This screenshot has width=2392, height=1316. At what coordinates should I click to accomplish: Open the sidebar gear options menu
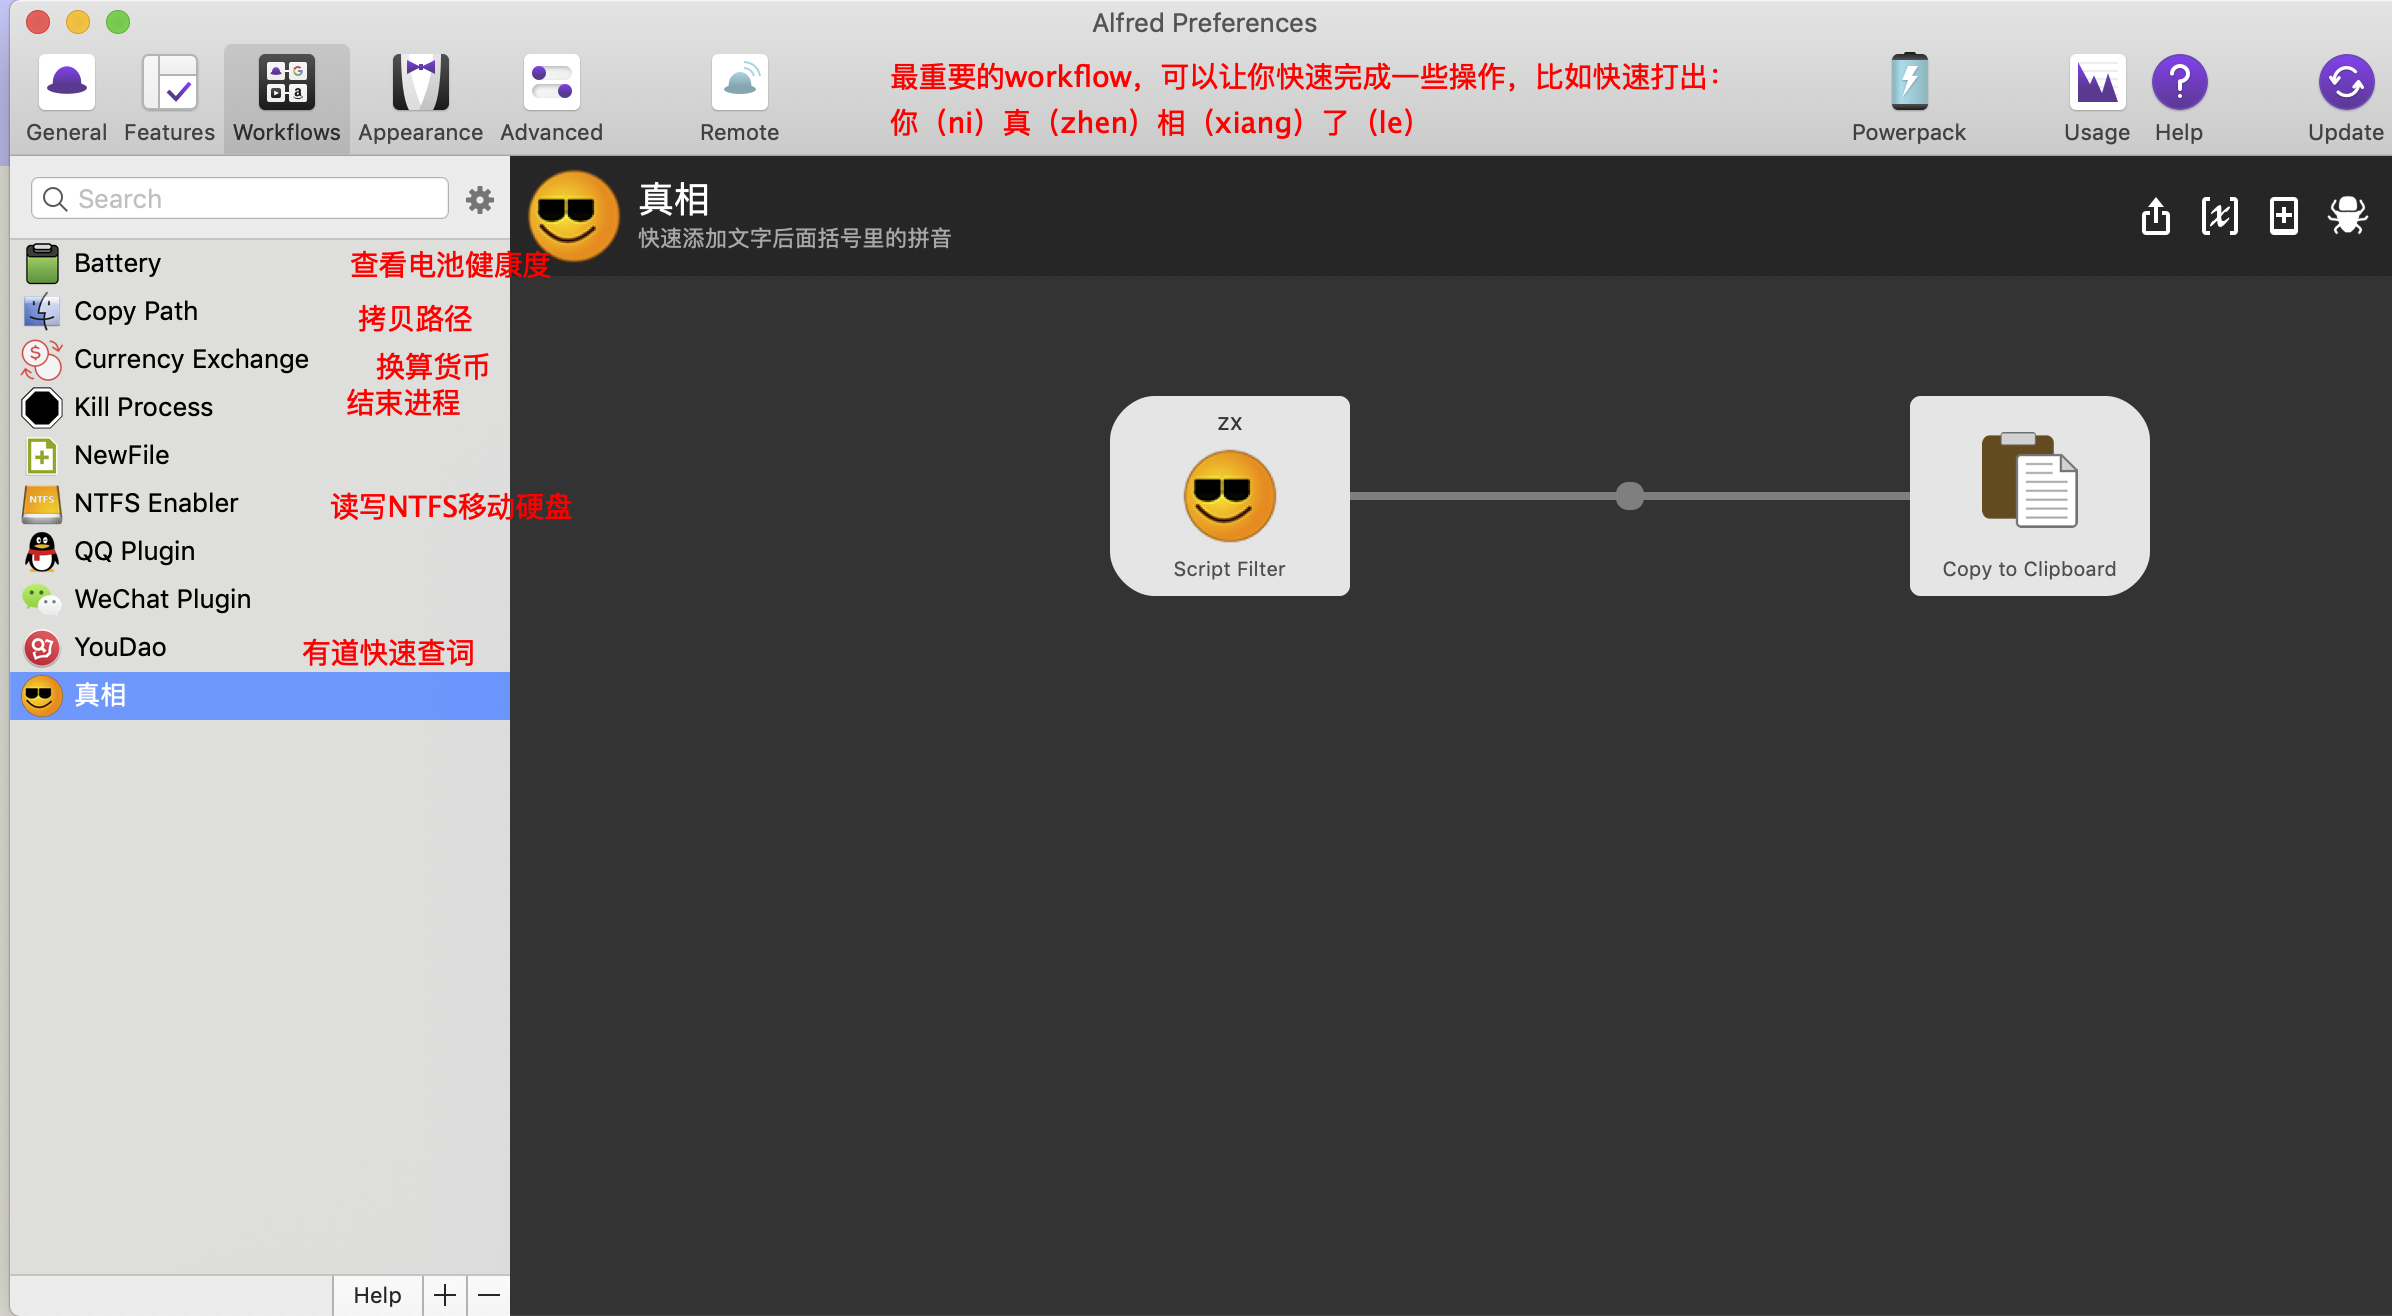(x=480, y=200)
